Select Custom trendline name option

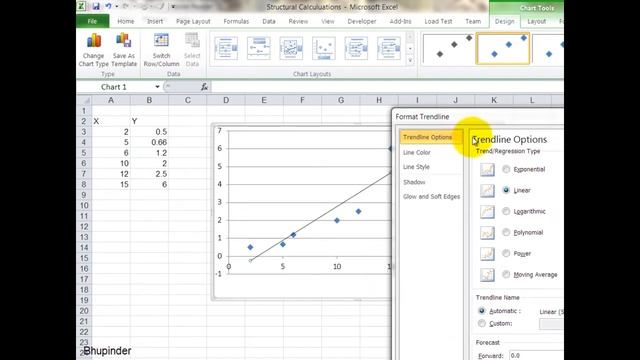482,323
